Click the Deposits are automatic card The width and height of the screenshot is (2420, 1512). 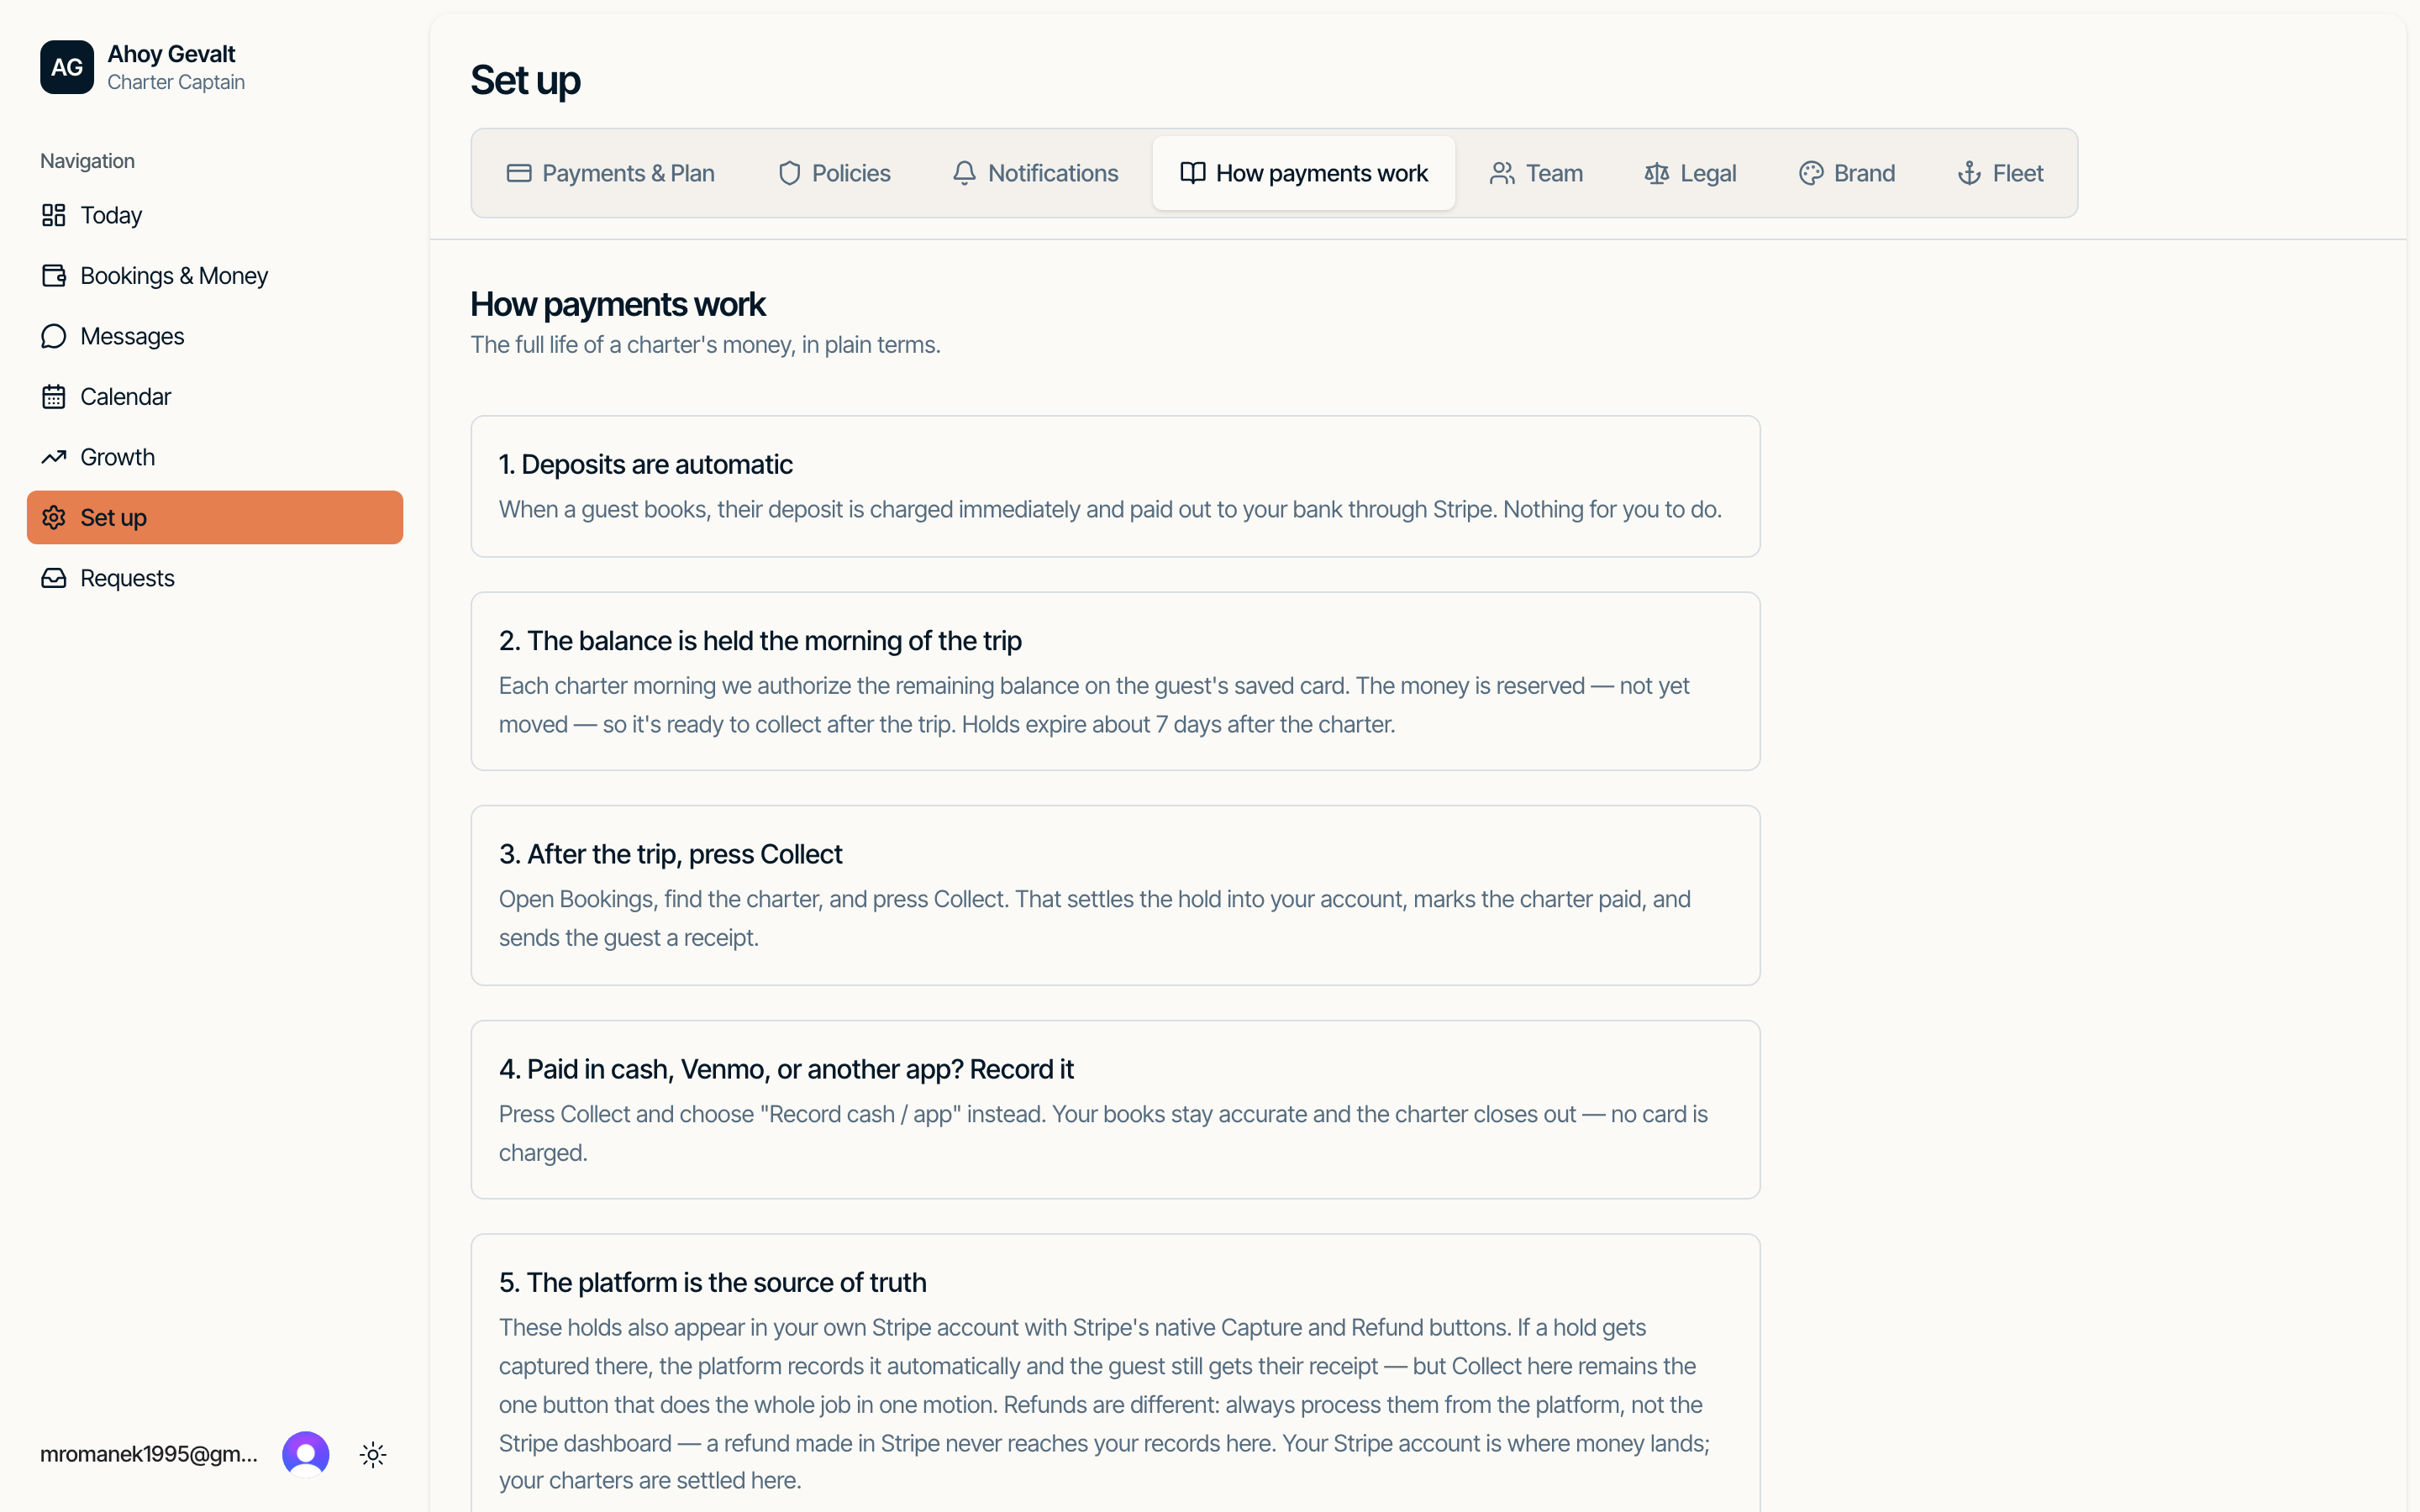pyautogui.click(x=1115, y=486)
